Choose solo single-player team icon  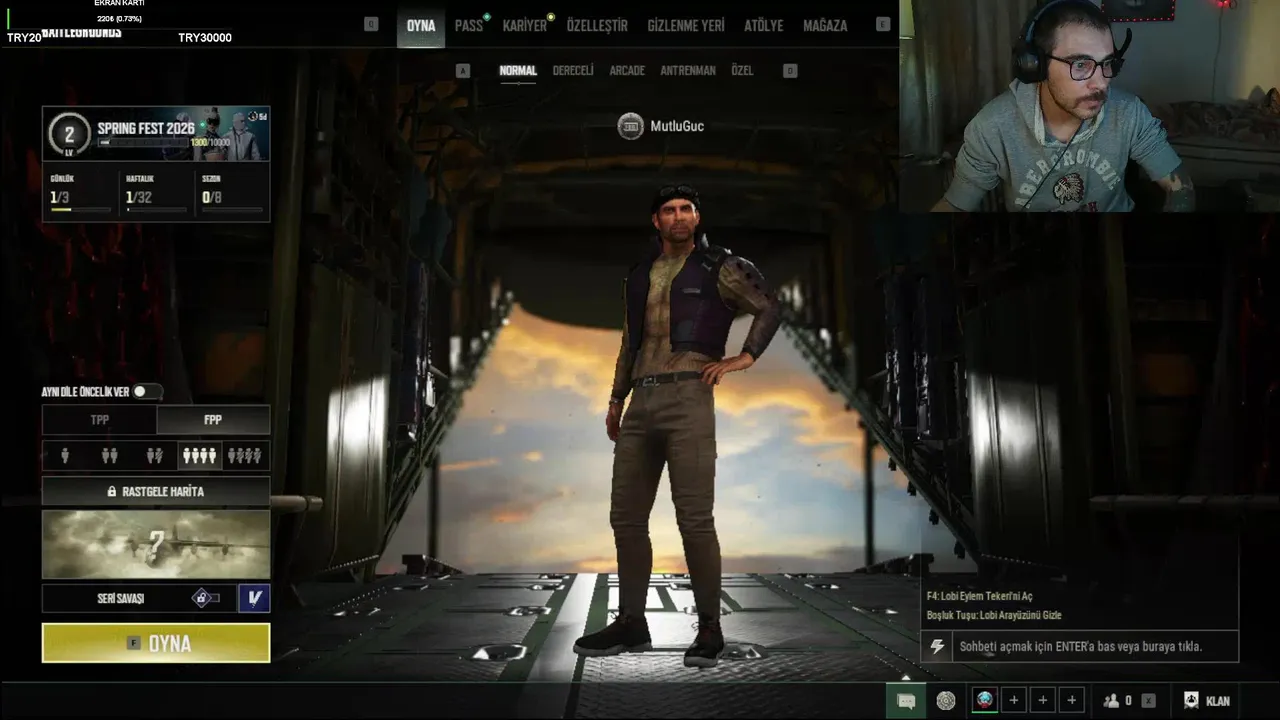(x=65, y=456)
